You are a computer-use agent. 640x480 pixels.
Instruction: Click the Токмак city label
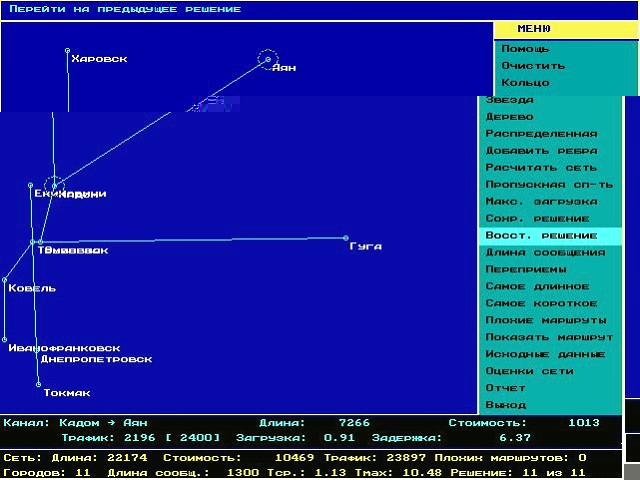point(67,393)
